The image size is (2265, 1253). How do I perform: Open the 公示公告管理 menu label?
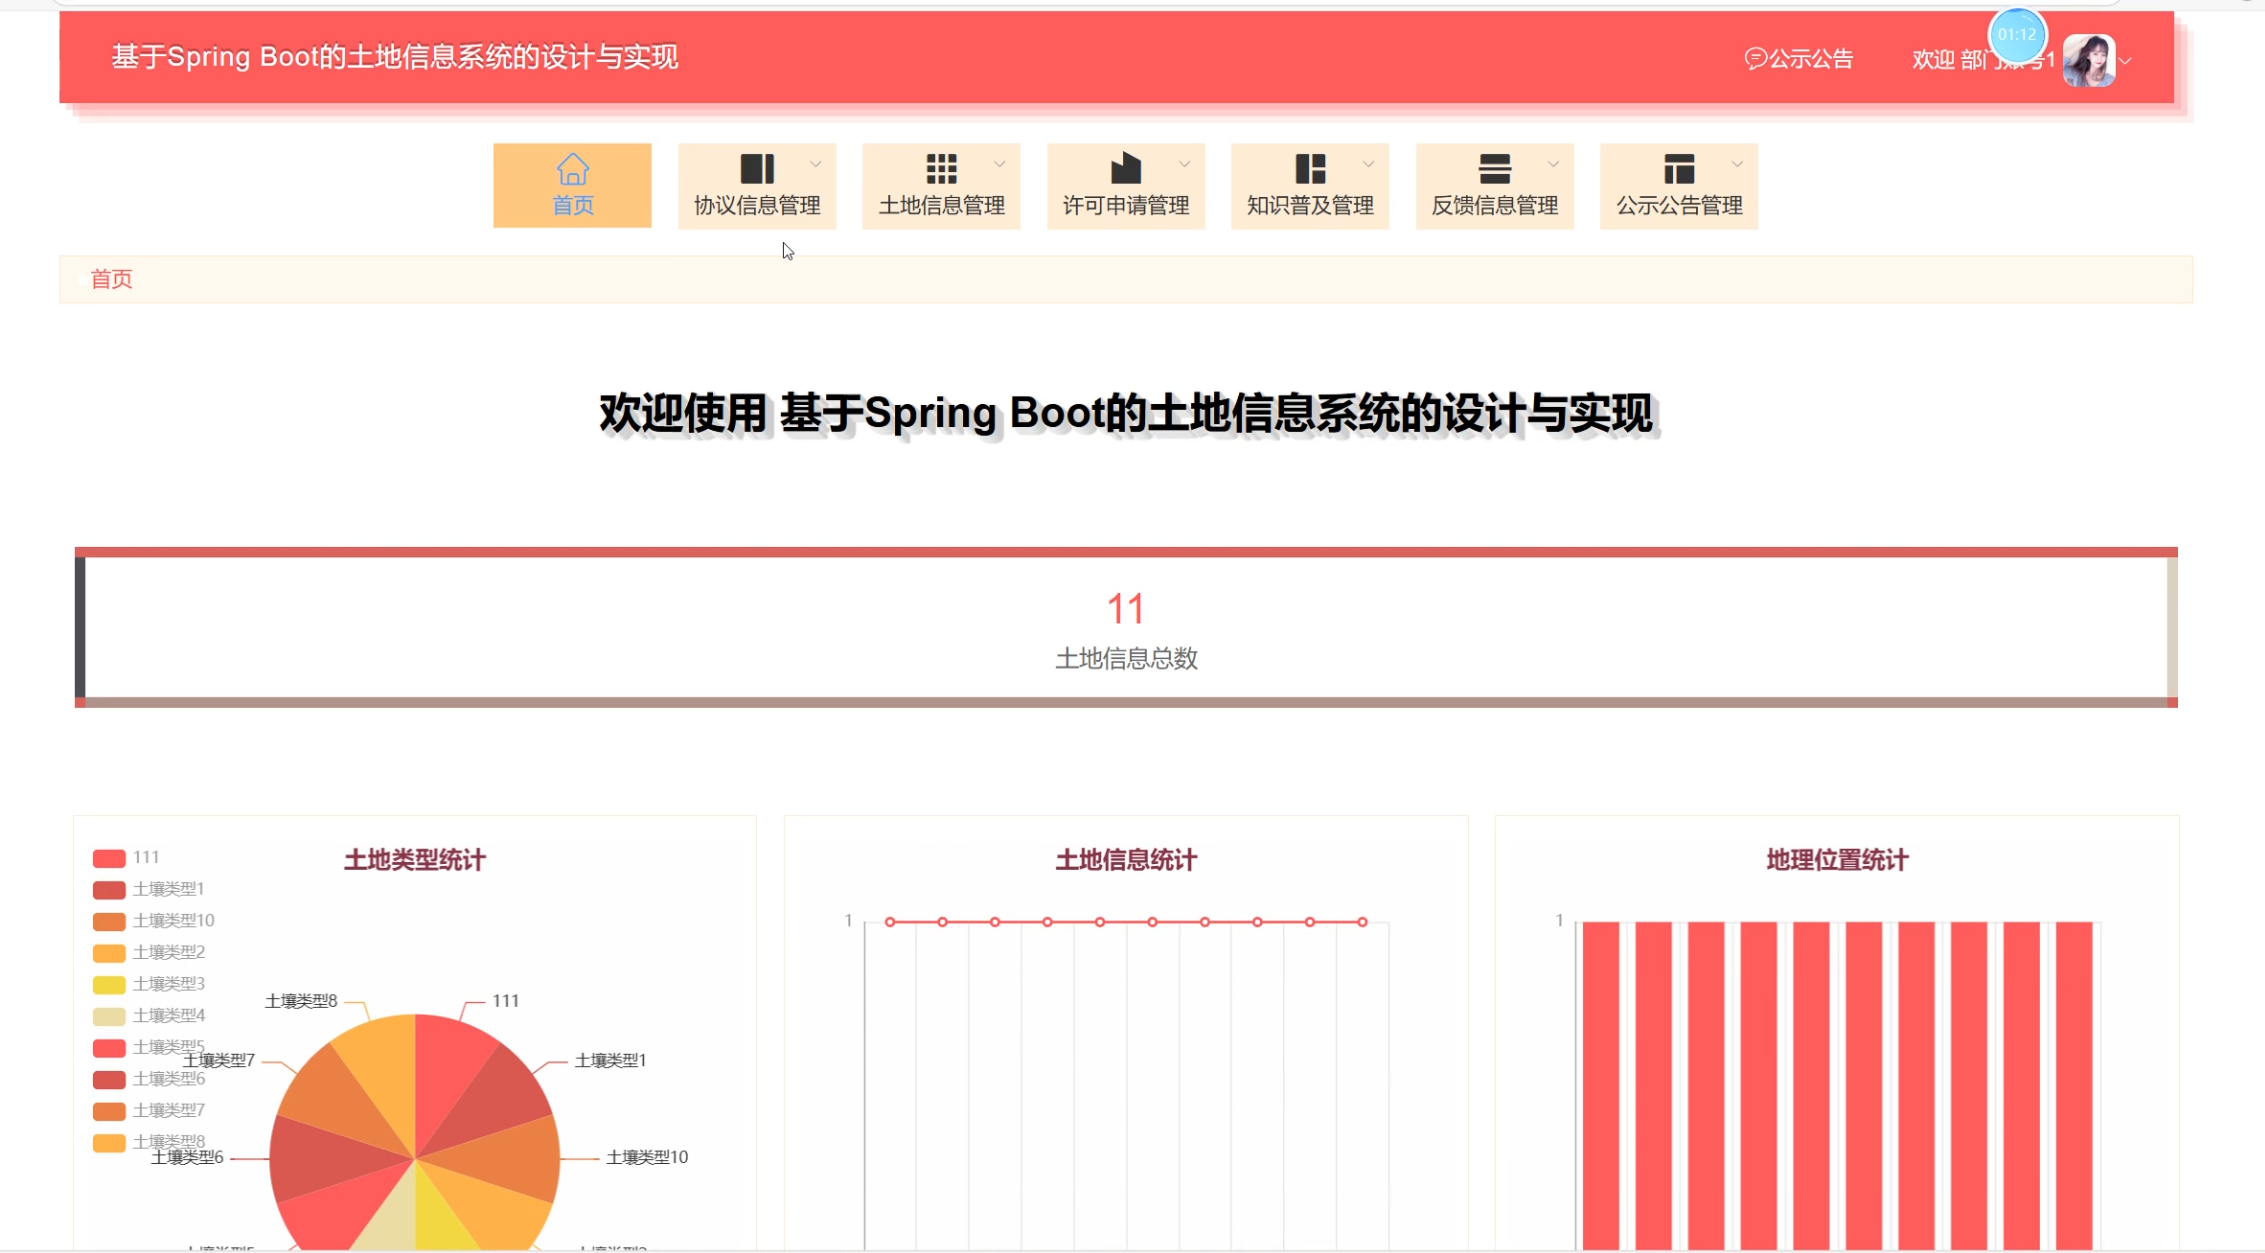click(x=1679, y=205)
